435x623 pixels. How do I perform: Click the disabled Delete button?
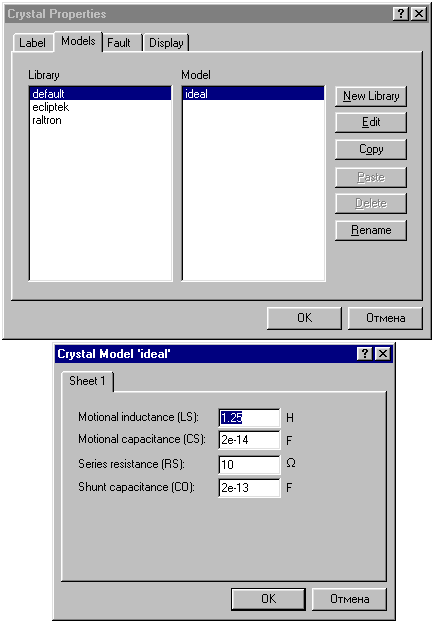(x=371, y=203)
